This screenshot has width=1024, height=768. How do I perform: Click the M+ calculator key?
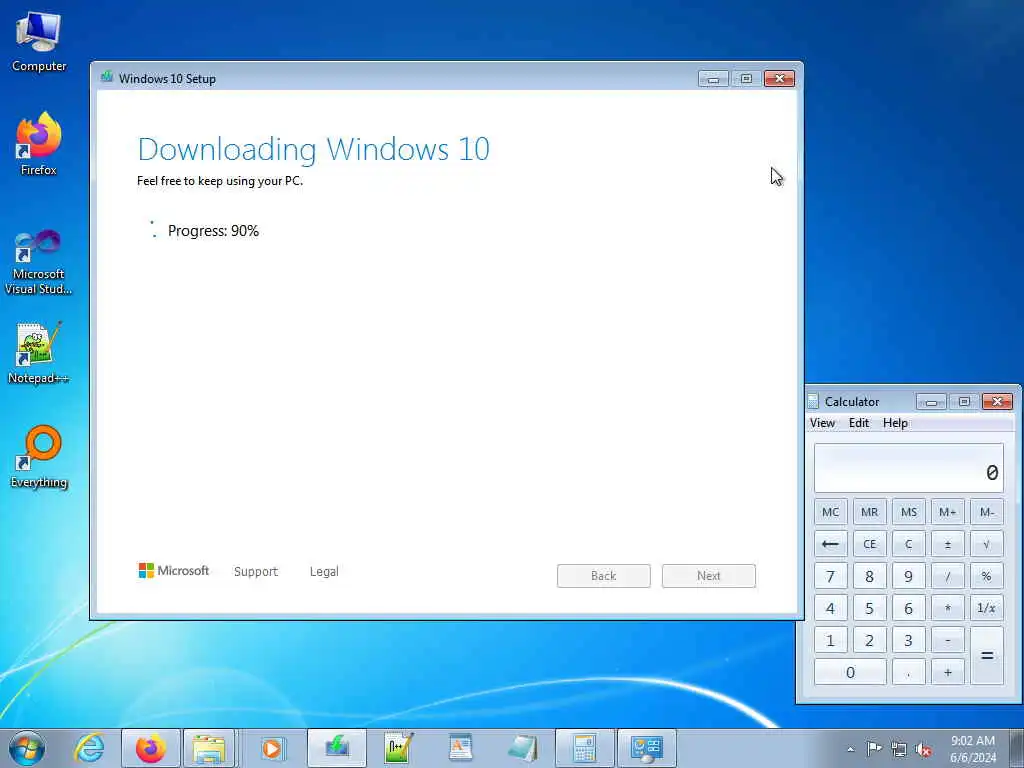coord(948,512)
